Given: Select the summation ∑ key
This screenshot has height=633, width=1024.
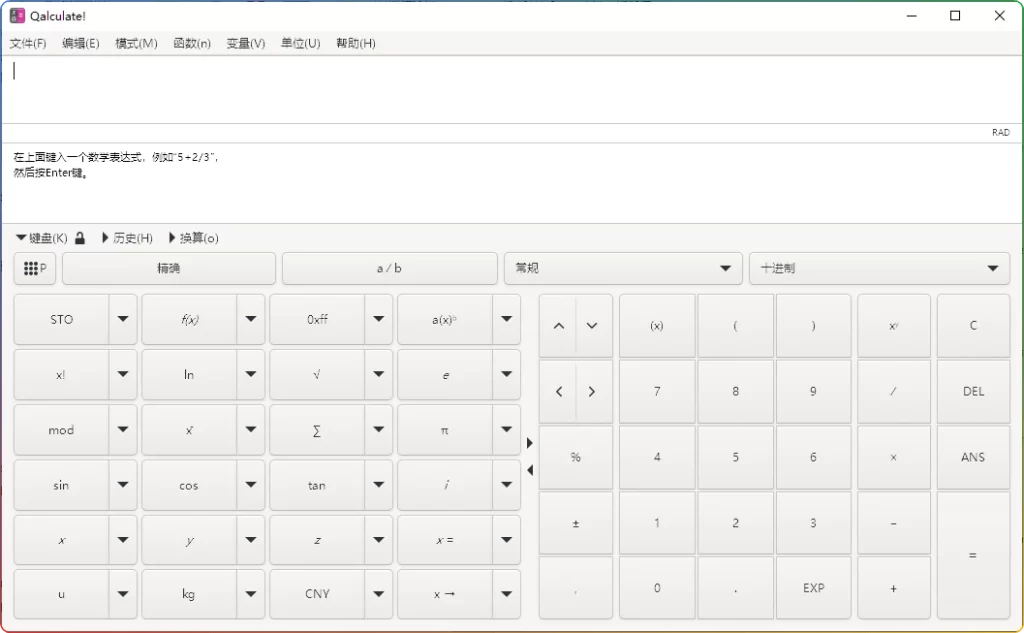Looking at the screenshot, I should [x=317, y=430].
